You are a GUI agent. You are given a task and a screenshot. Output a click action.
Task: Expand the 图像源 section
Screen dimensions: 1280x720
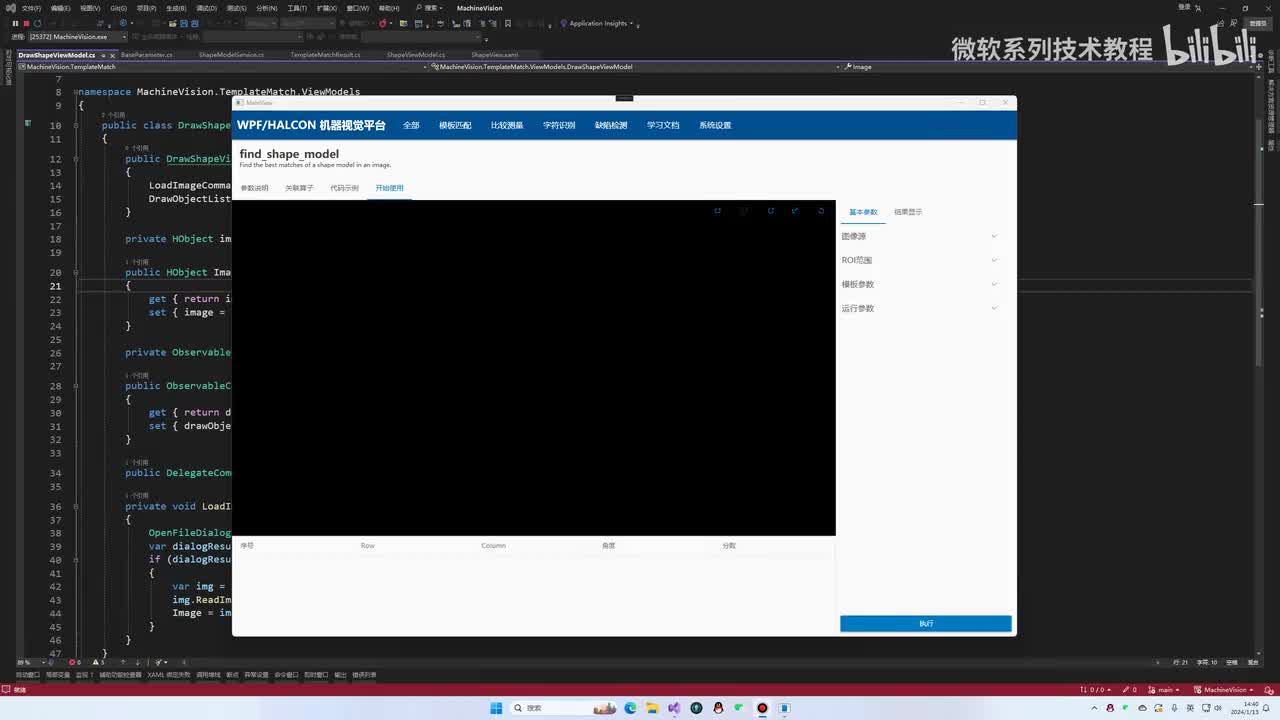pos(919,236)
